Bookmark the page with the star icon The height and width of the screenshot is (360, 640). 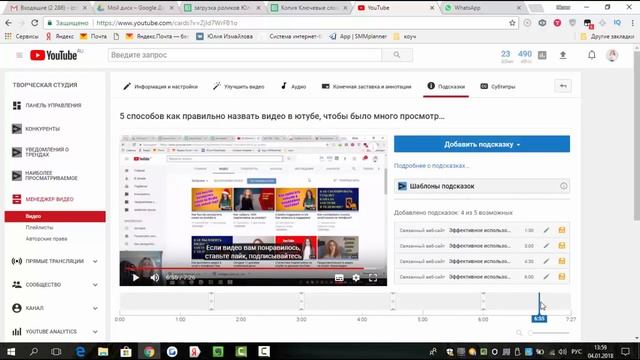(x=512, y=23)
